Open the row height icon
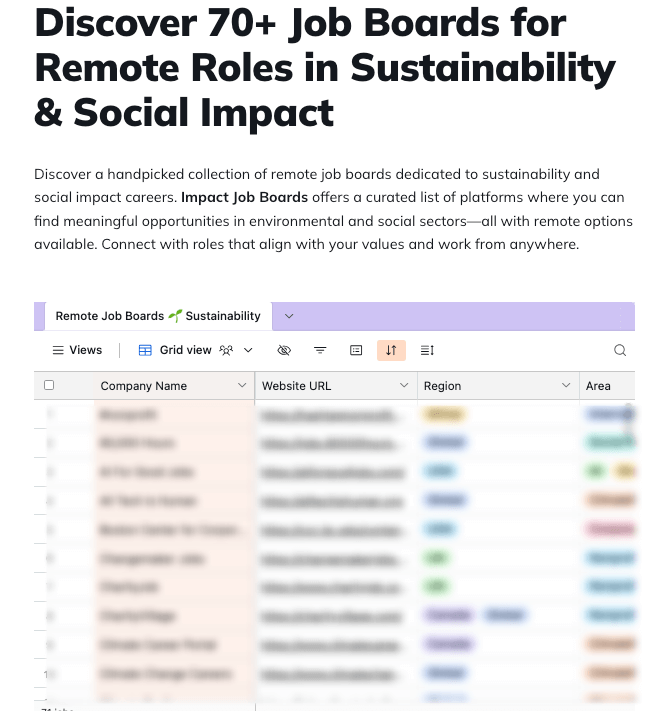 click(427, 350)
